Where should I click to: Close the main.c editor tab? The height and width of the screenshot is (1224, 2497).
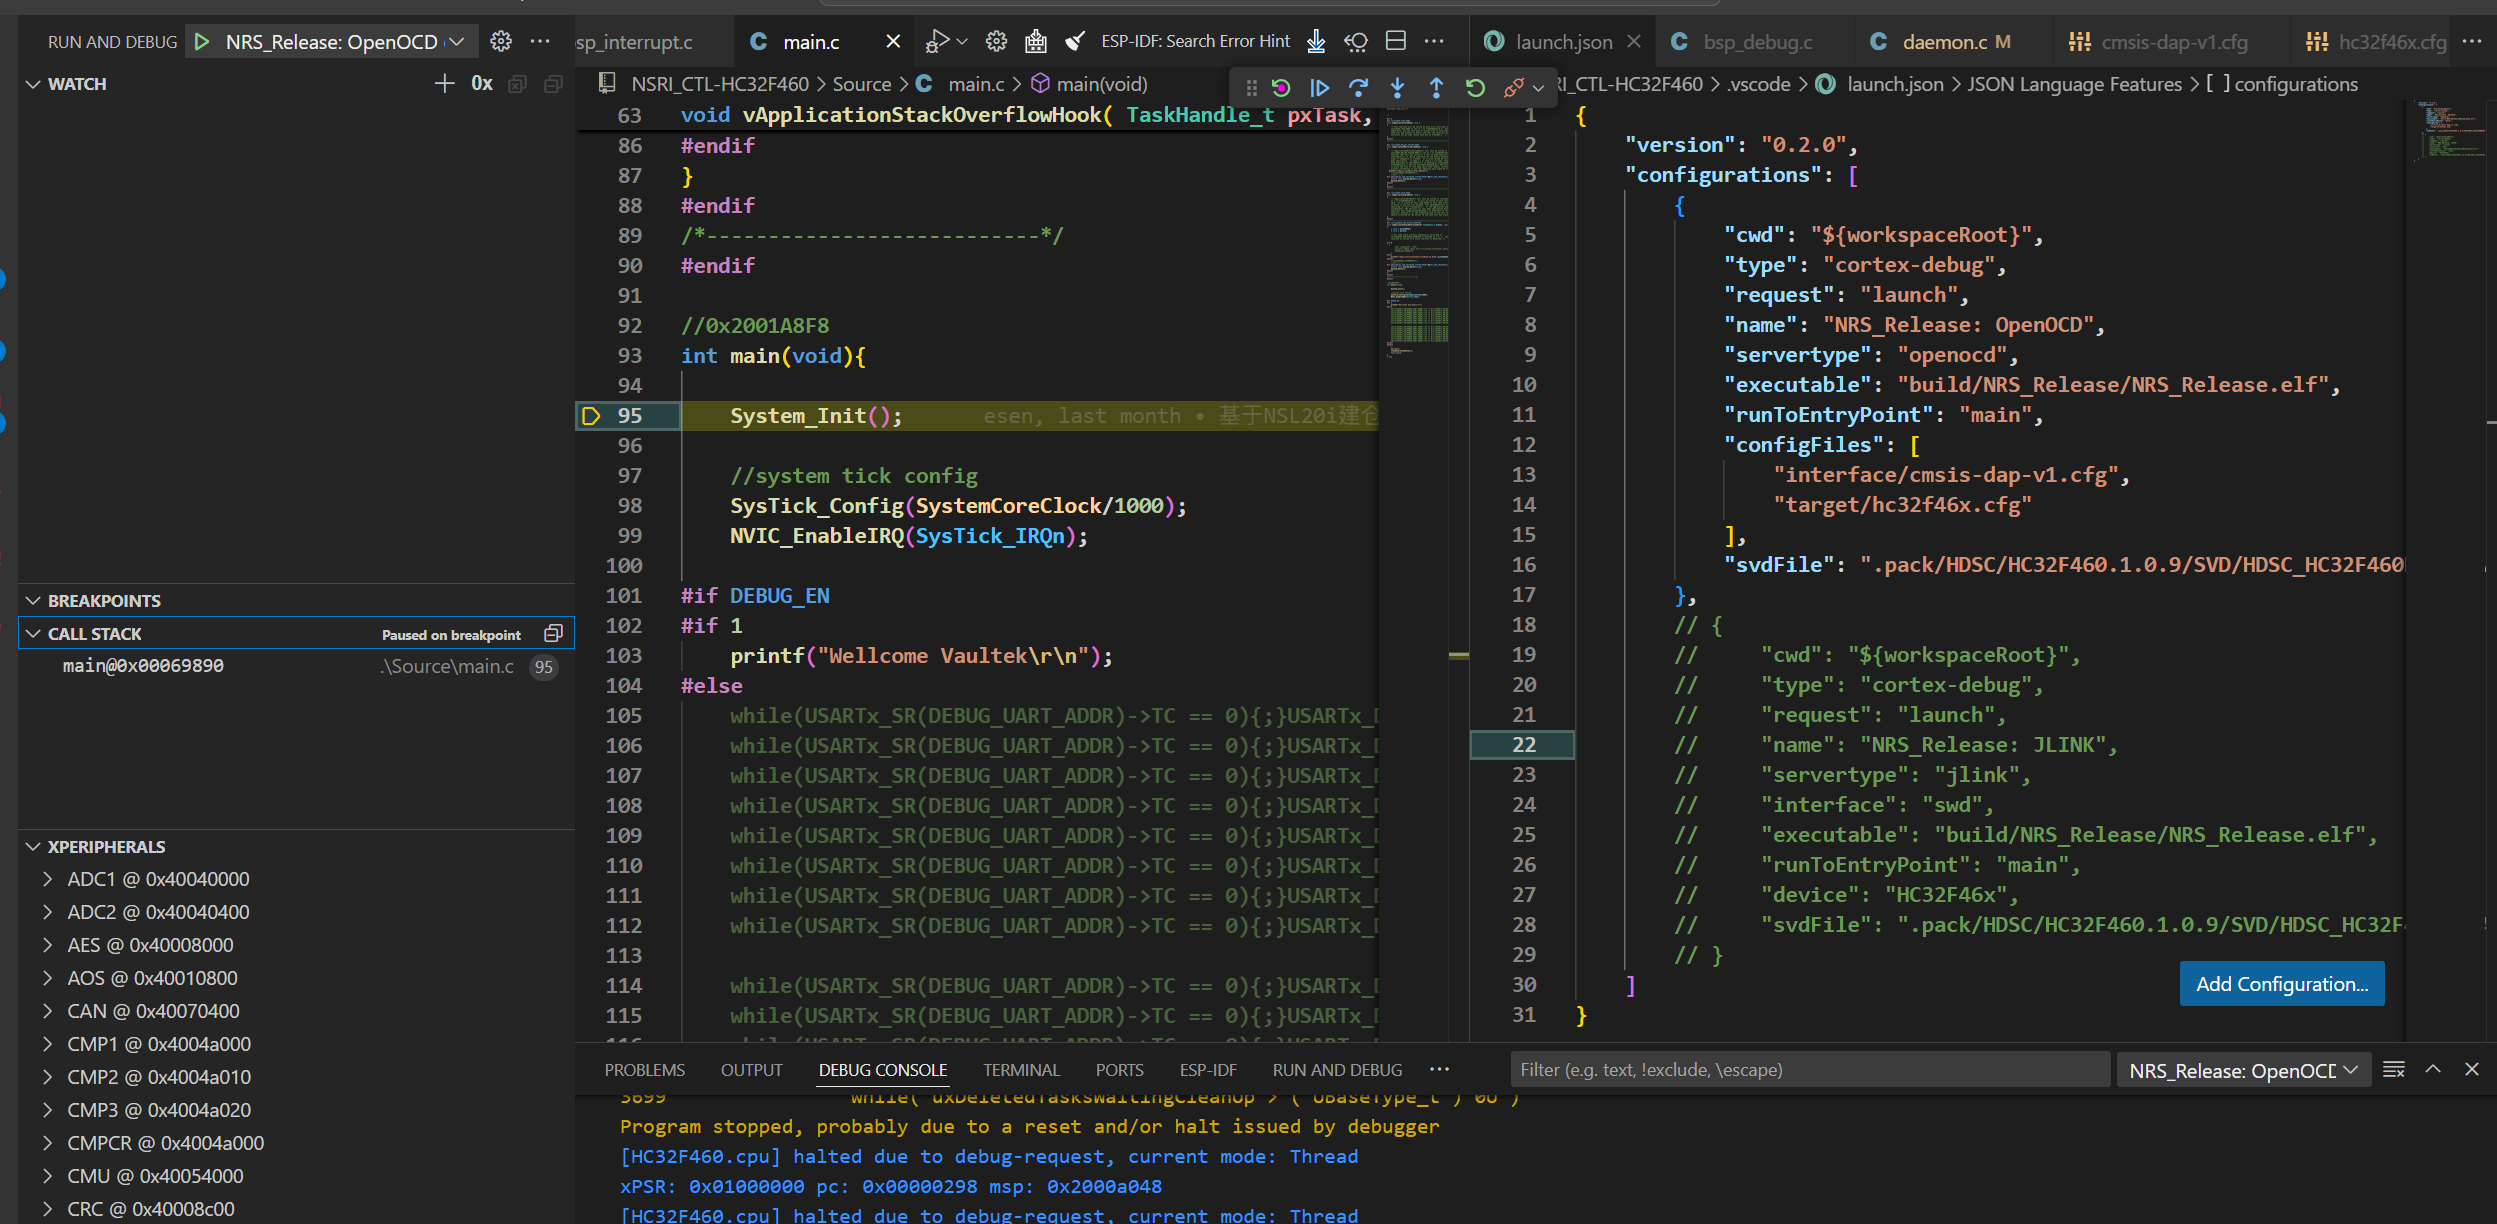click(x=893, y=42)
